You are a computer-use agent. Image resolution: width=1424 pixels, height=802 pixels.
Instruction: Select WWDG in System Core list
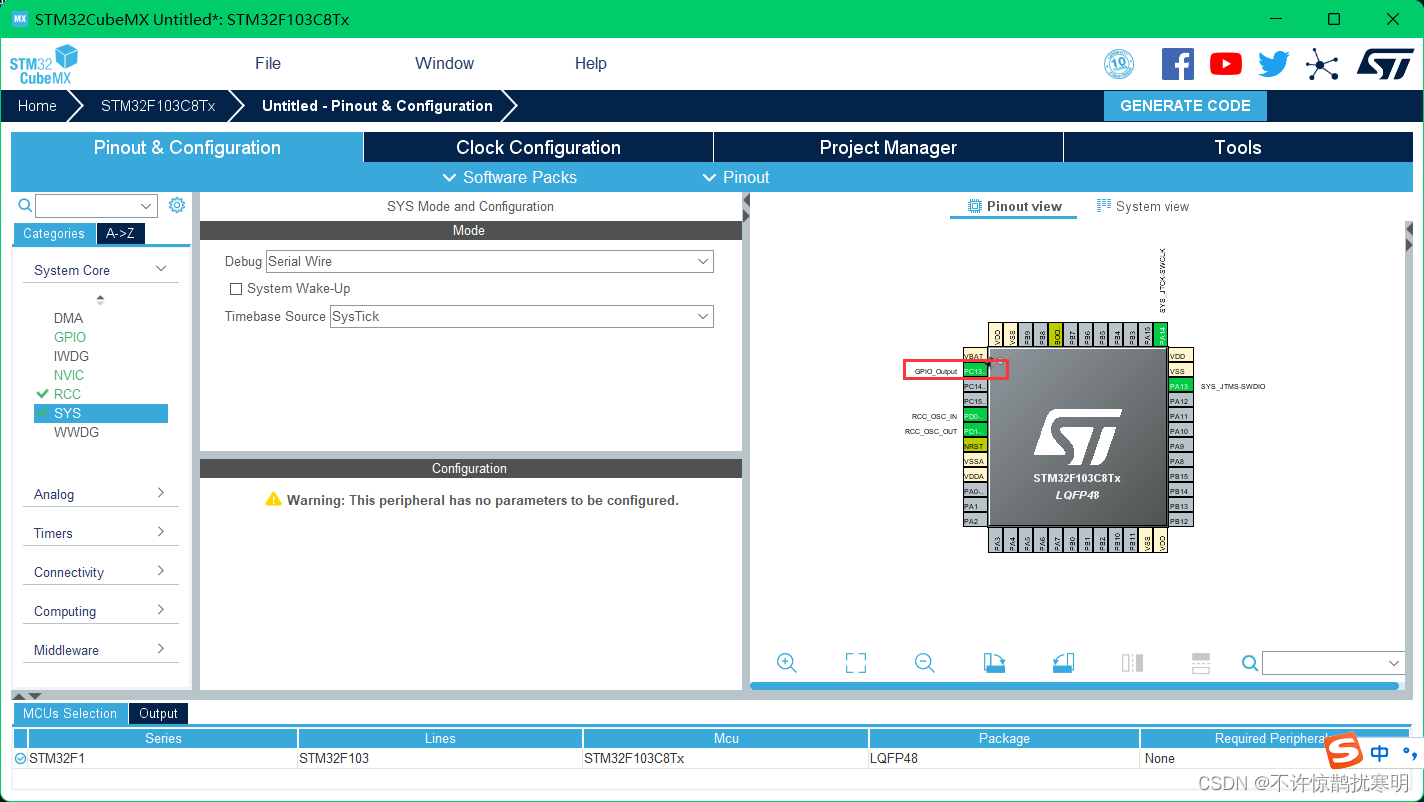coord(76,432)
